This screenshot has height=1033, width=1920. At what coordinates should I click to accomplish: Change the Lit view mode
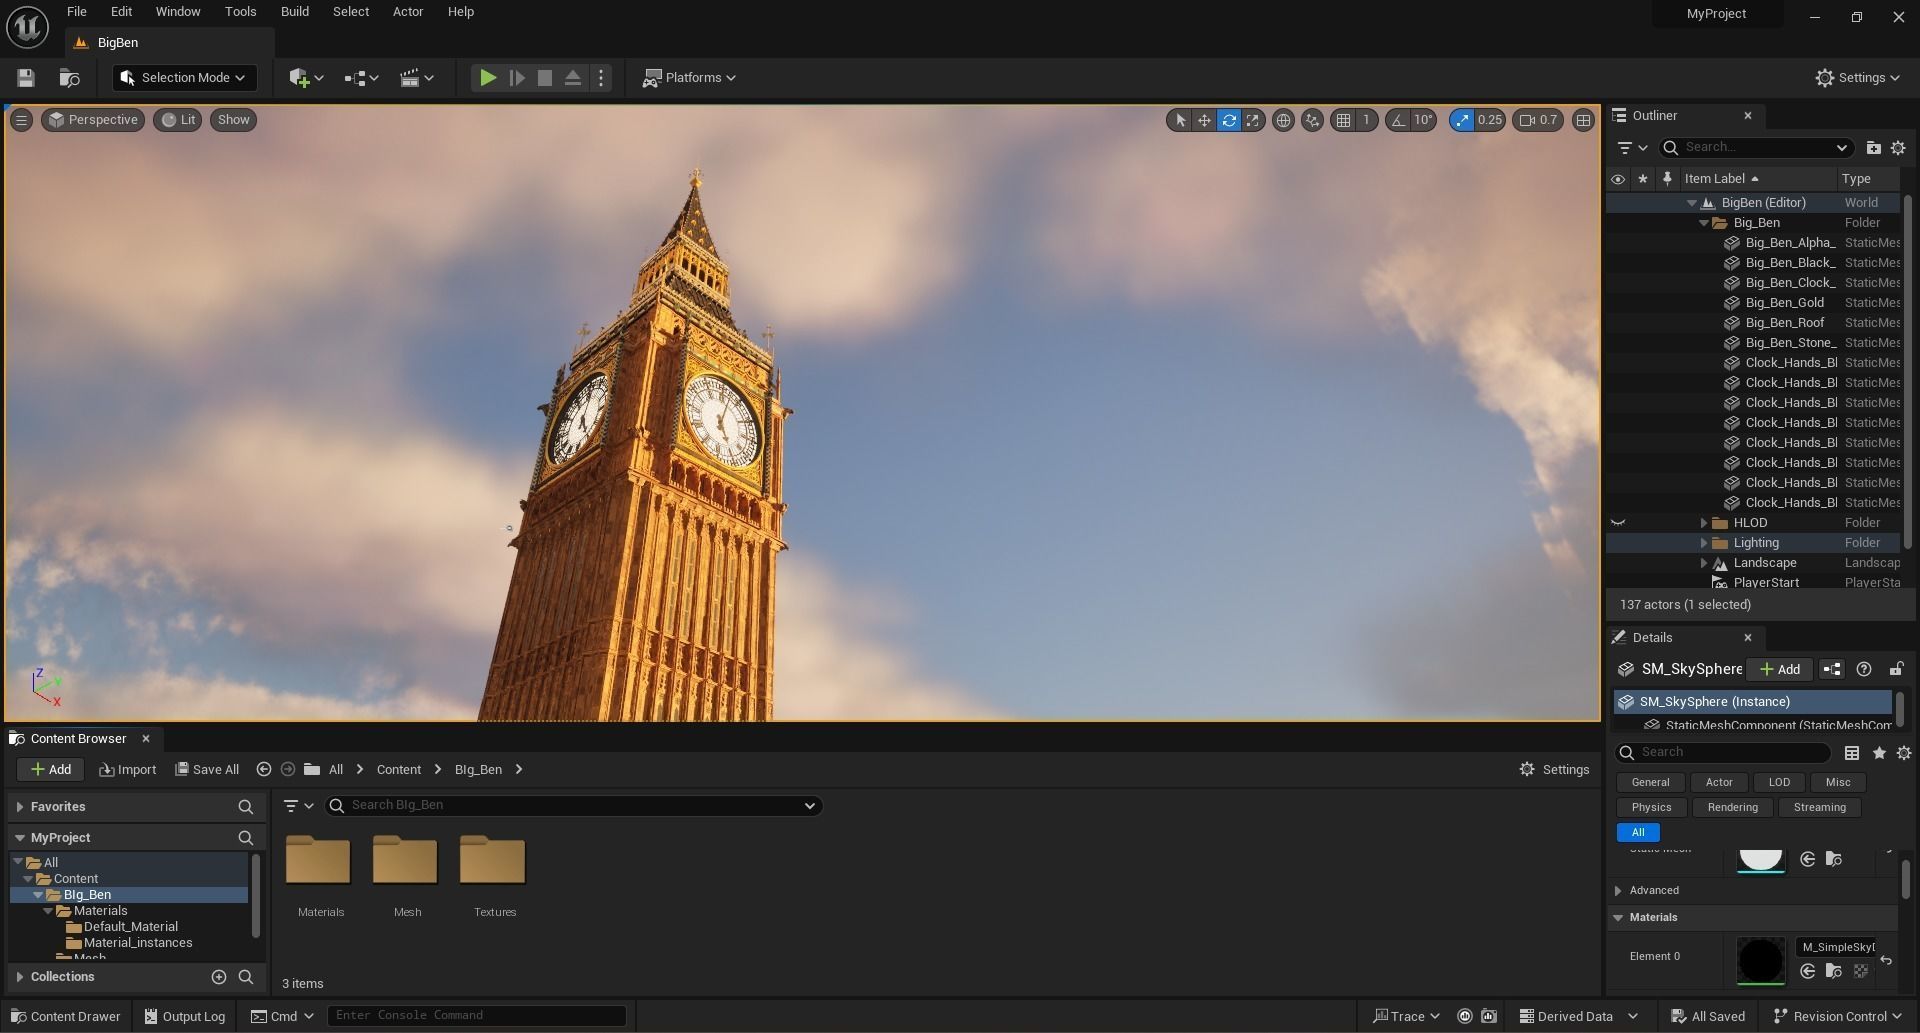click(178, 120)
